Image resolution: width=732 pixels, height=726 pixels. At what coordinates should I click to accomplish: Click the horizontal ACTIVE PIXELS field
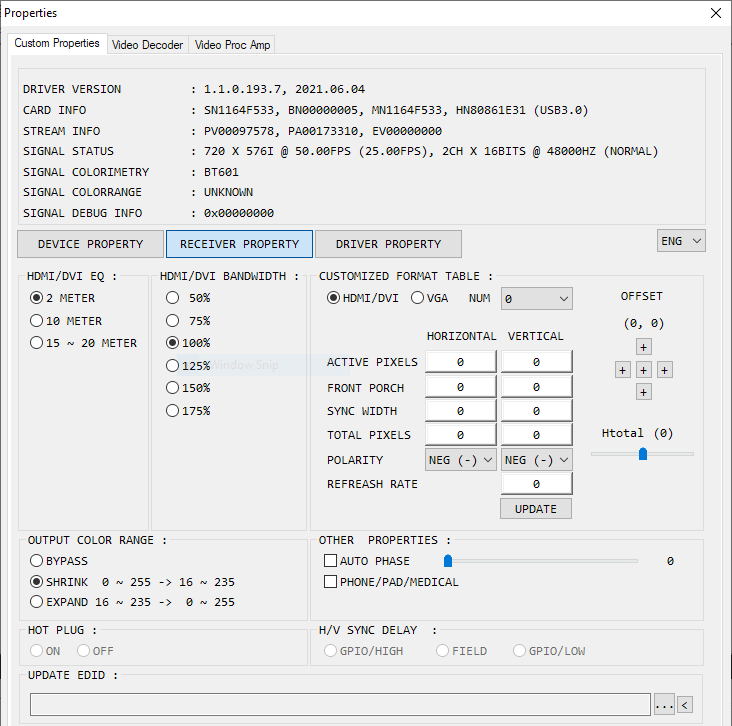[x=460, y=362]
